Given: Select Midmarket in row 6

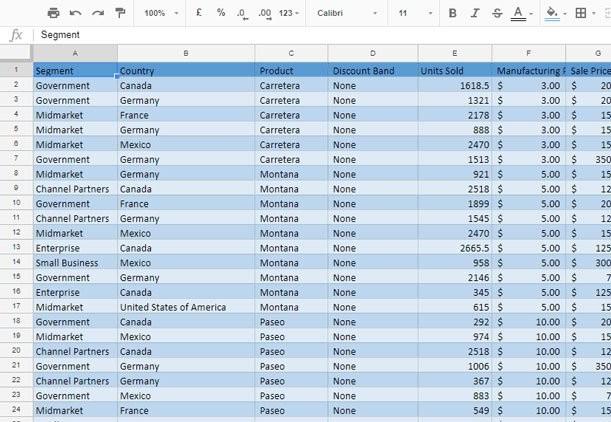Looking at the screenshot, I should click(x=75, y=145).
